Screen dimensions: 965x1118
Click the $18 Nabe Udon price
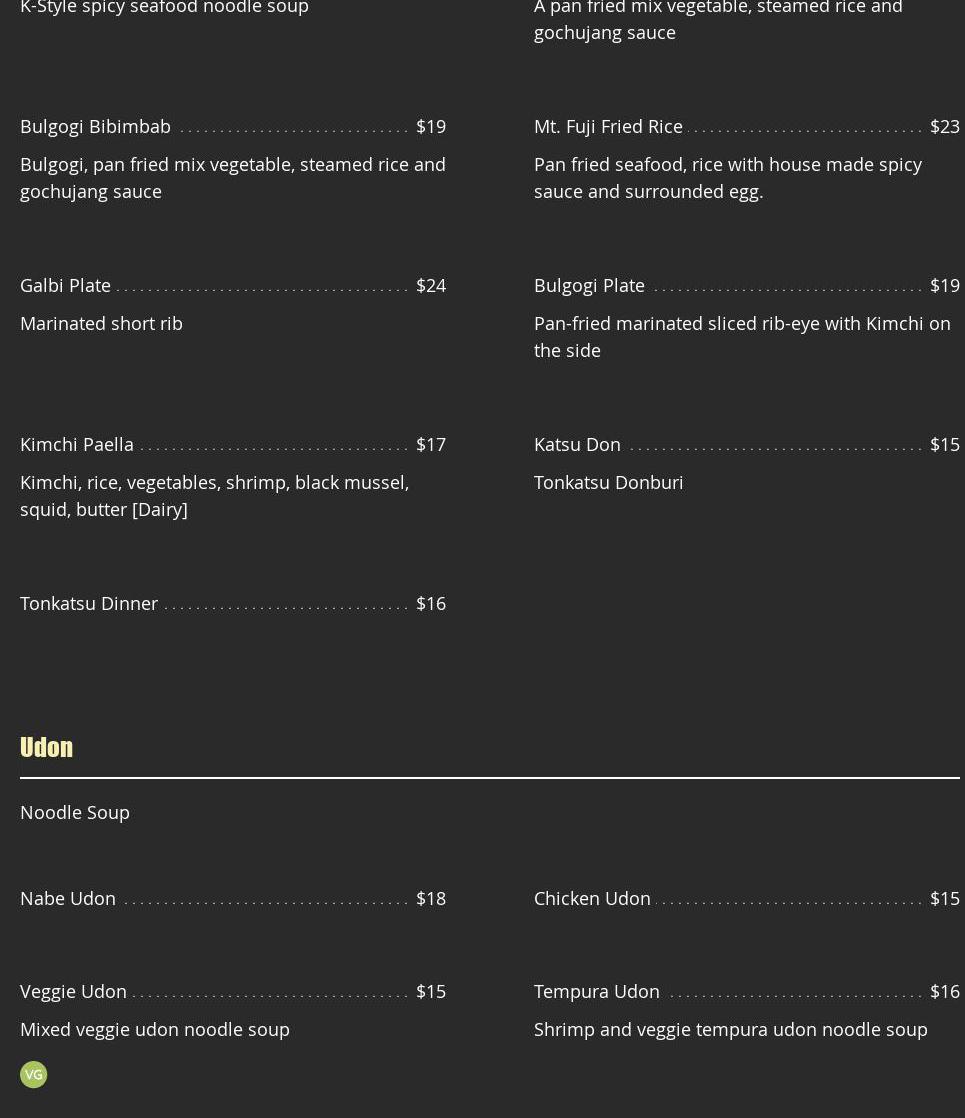point(431,898)
